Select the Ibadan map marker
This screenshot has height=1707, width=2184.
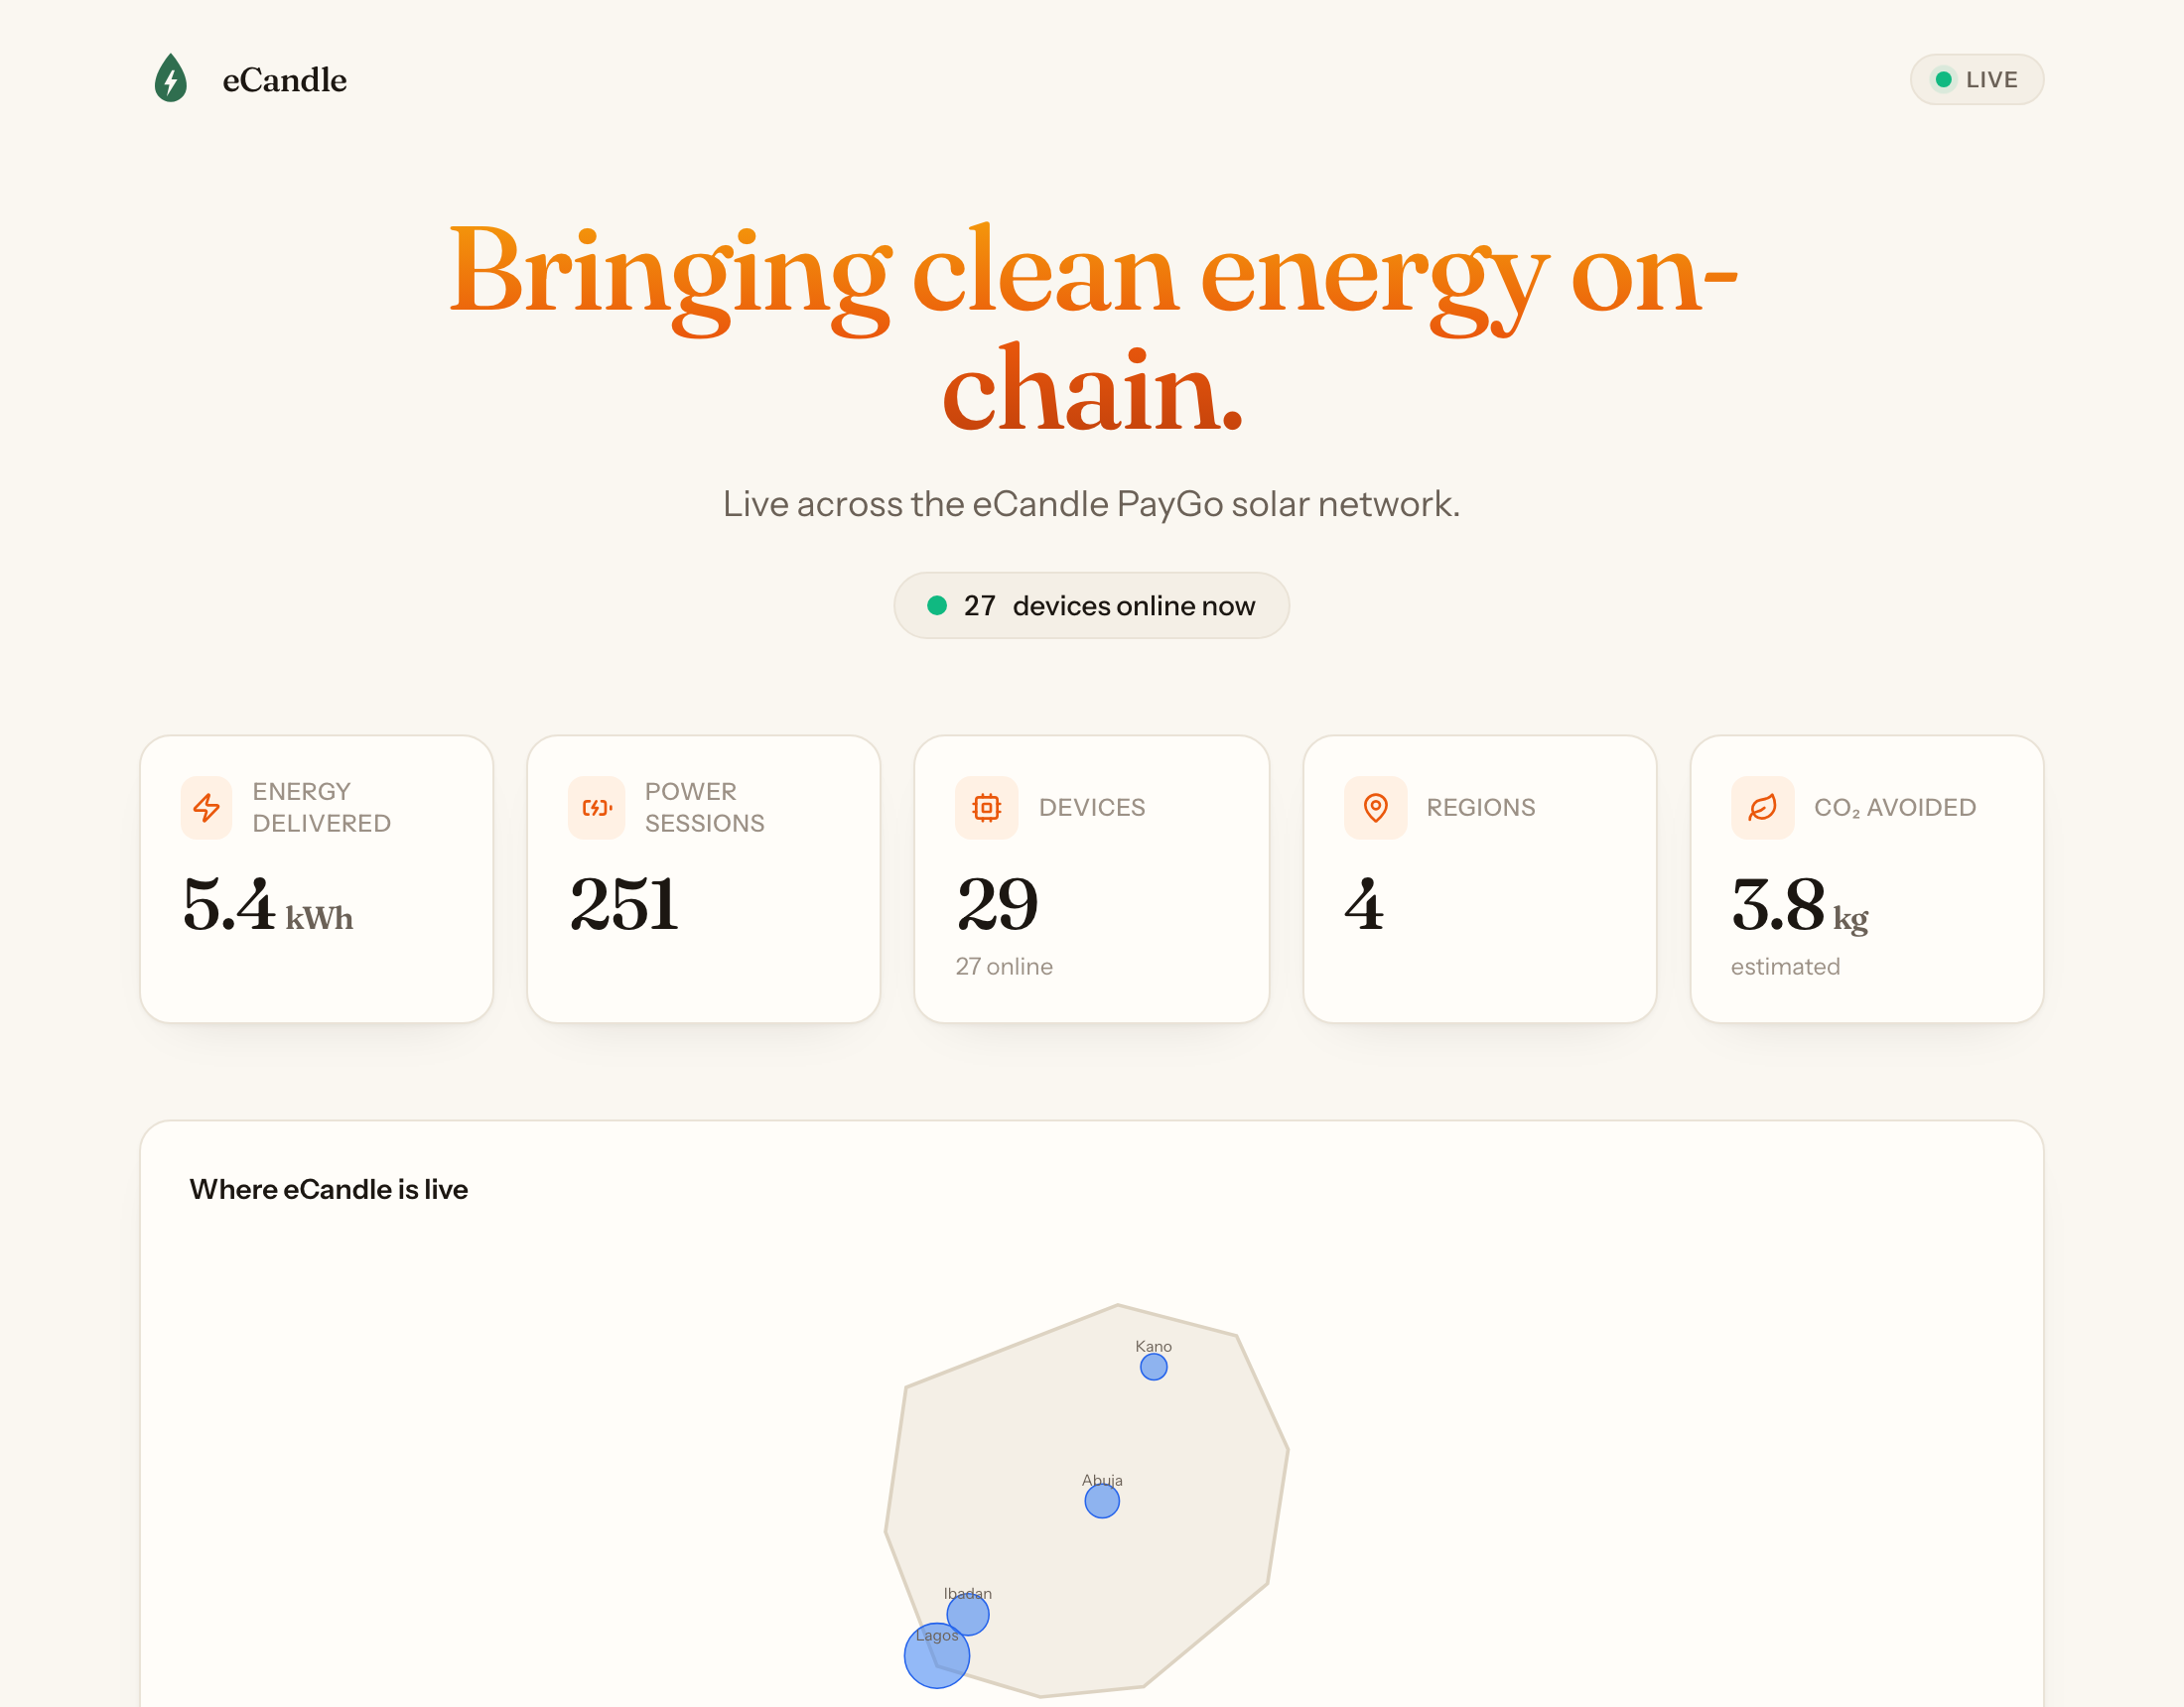[968, 1614]
